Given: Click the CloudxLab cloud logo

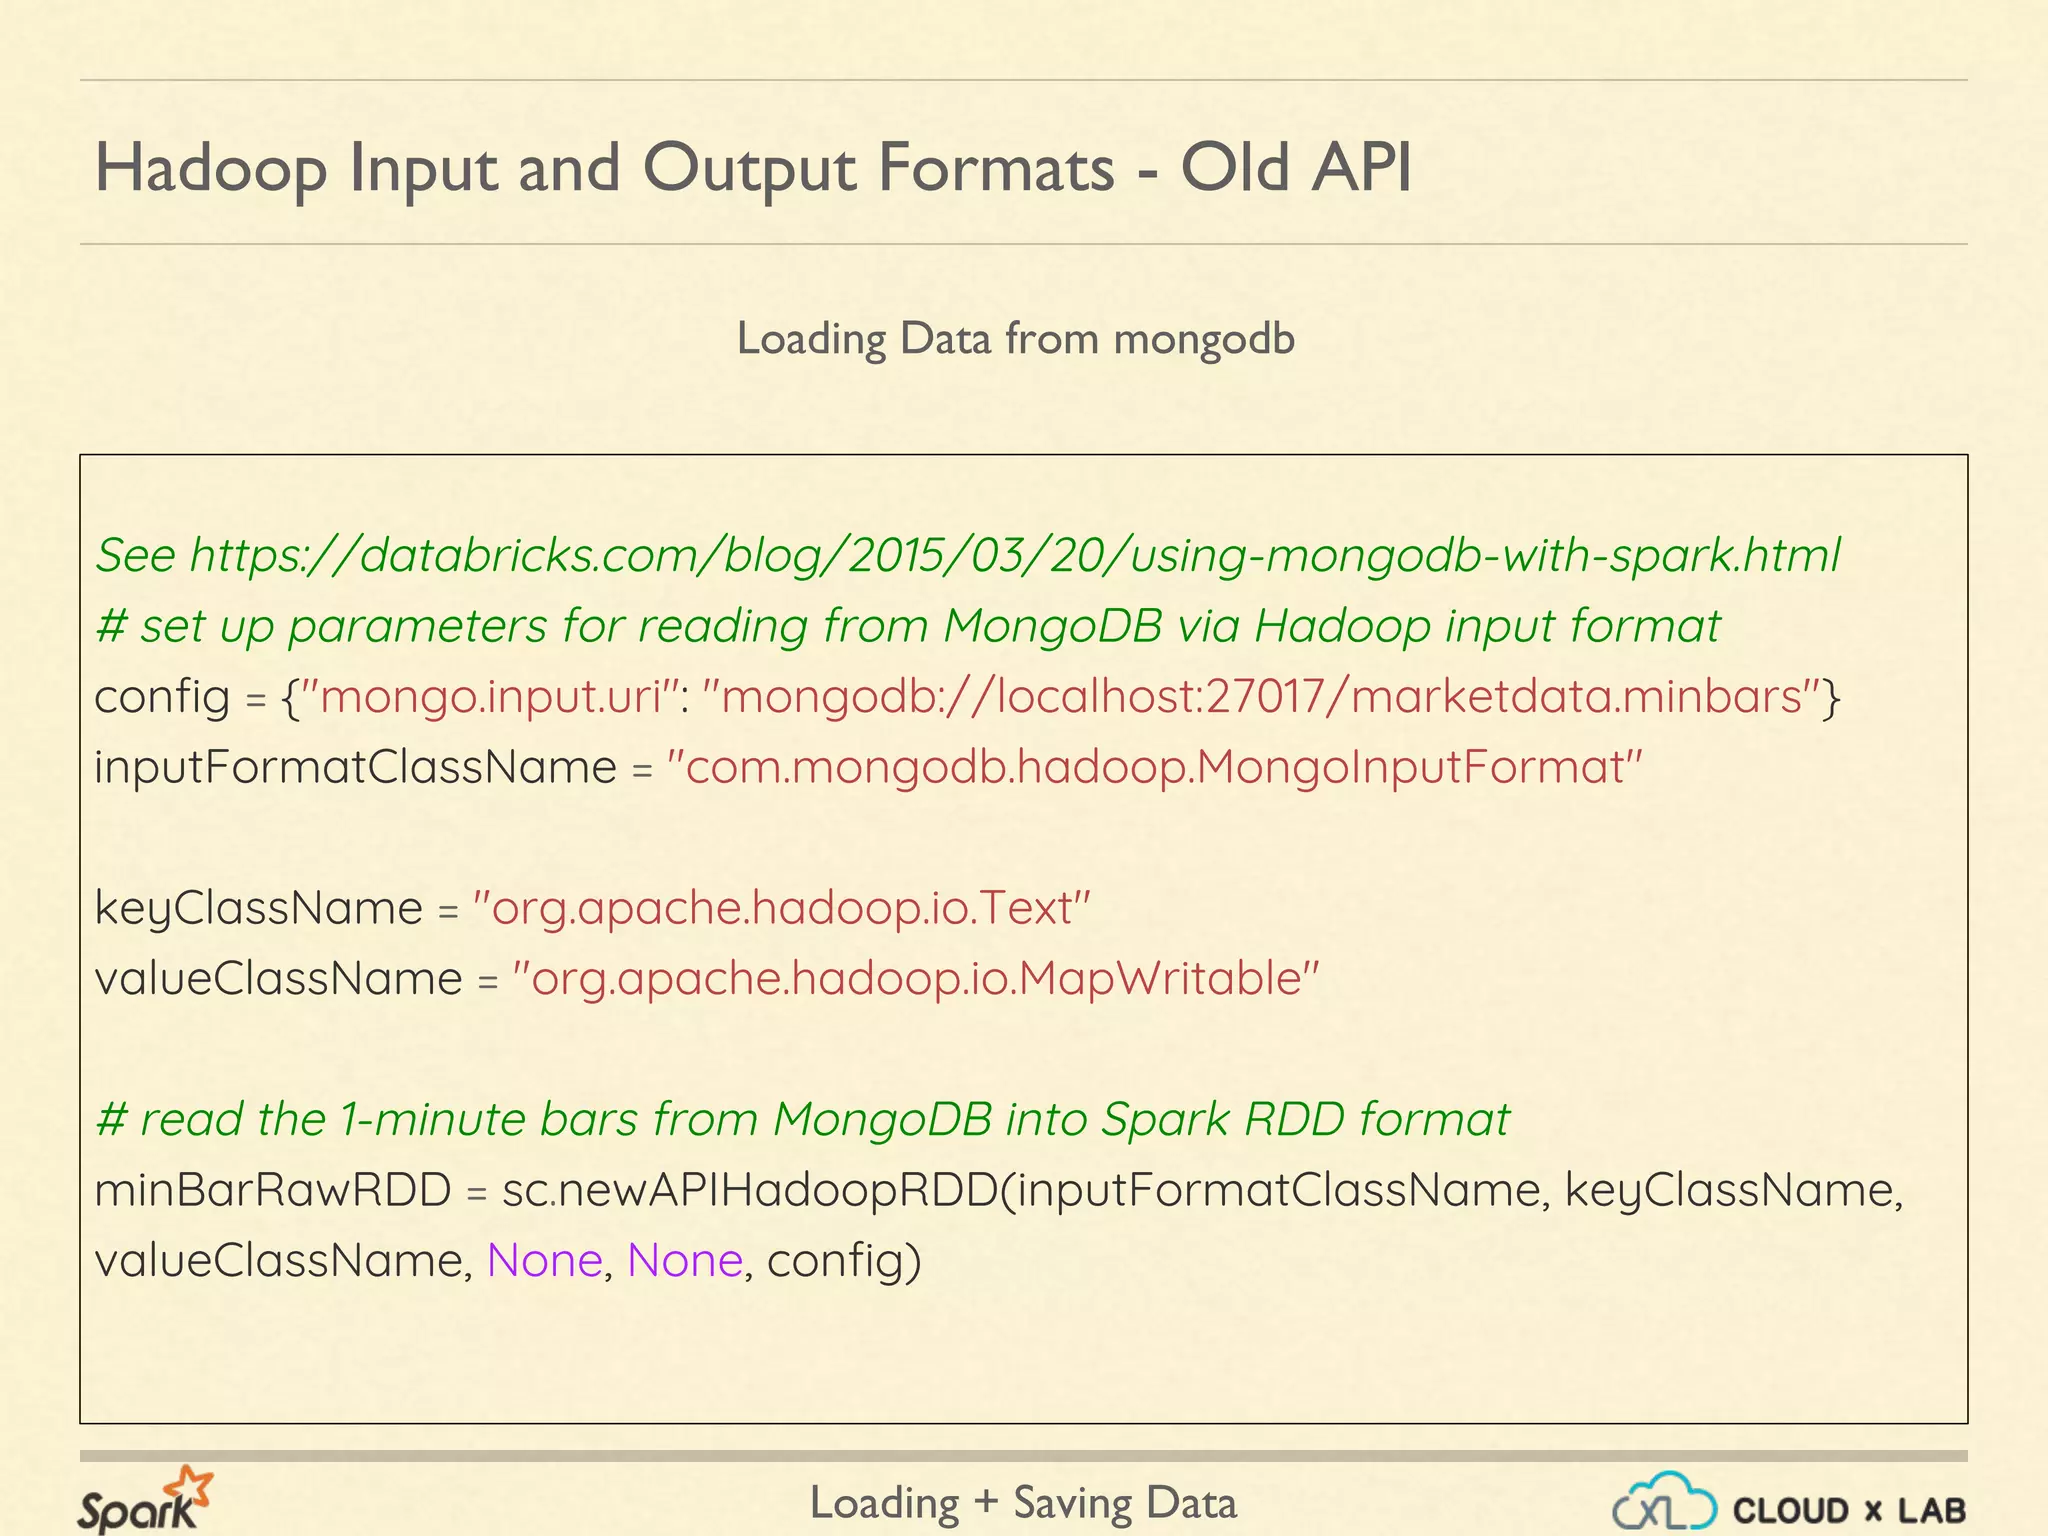Looking at the screenshot, I should [1664, 1501].
